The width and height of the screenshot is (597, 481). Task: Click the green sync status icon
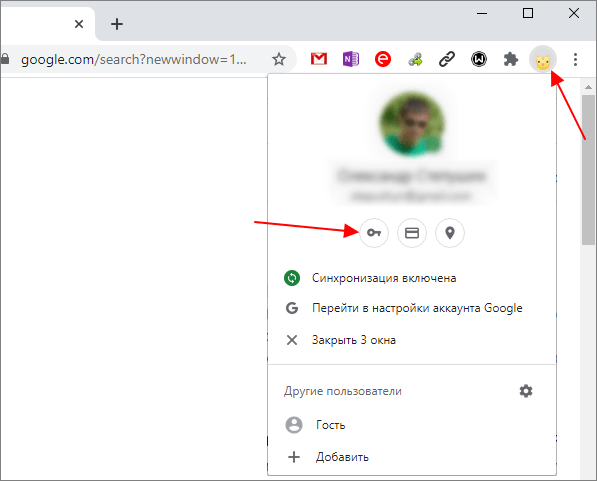click(292, 278)
